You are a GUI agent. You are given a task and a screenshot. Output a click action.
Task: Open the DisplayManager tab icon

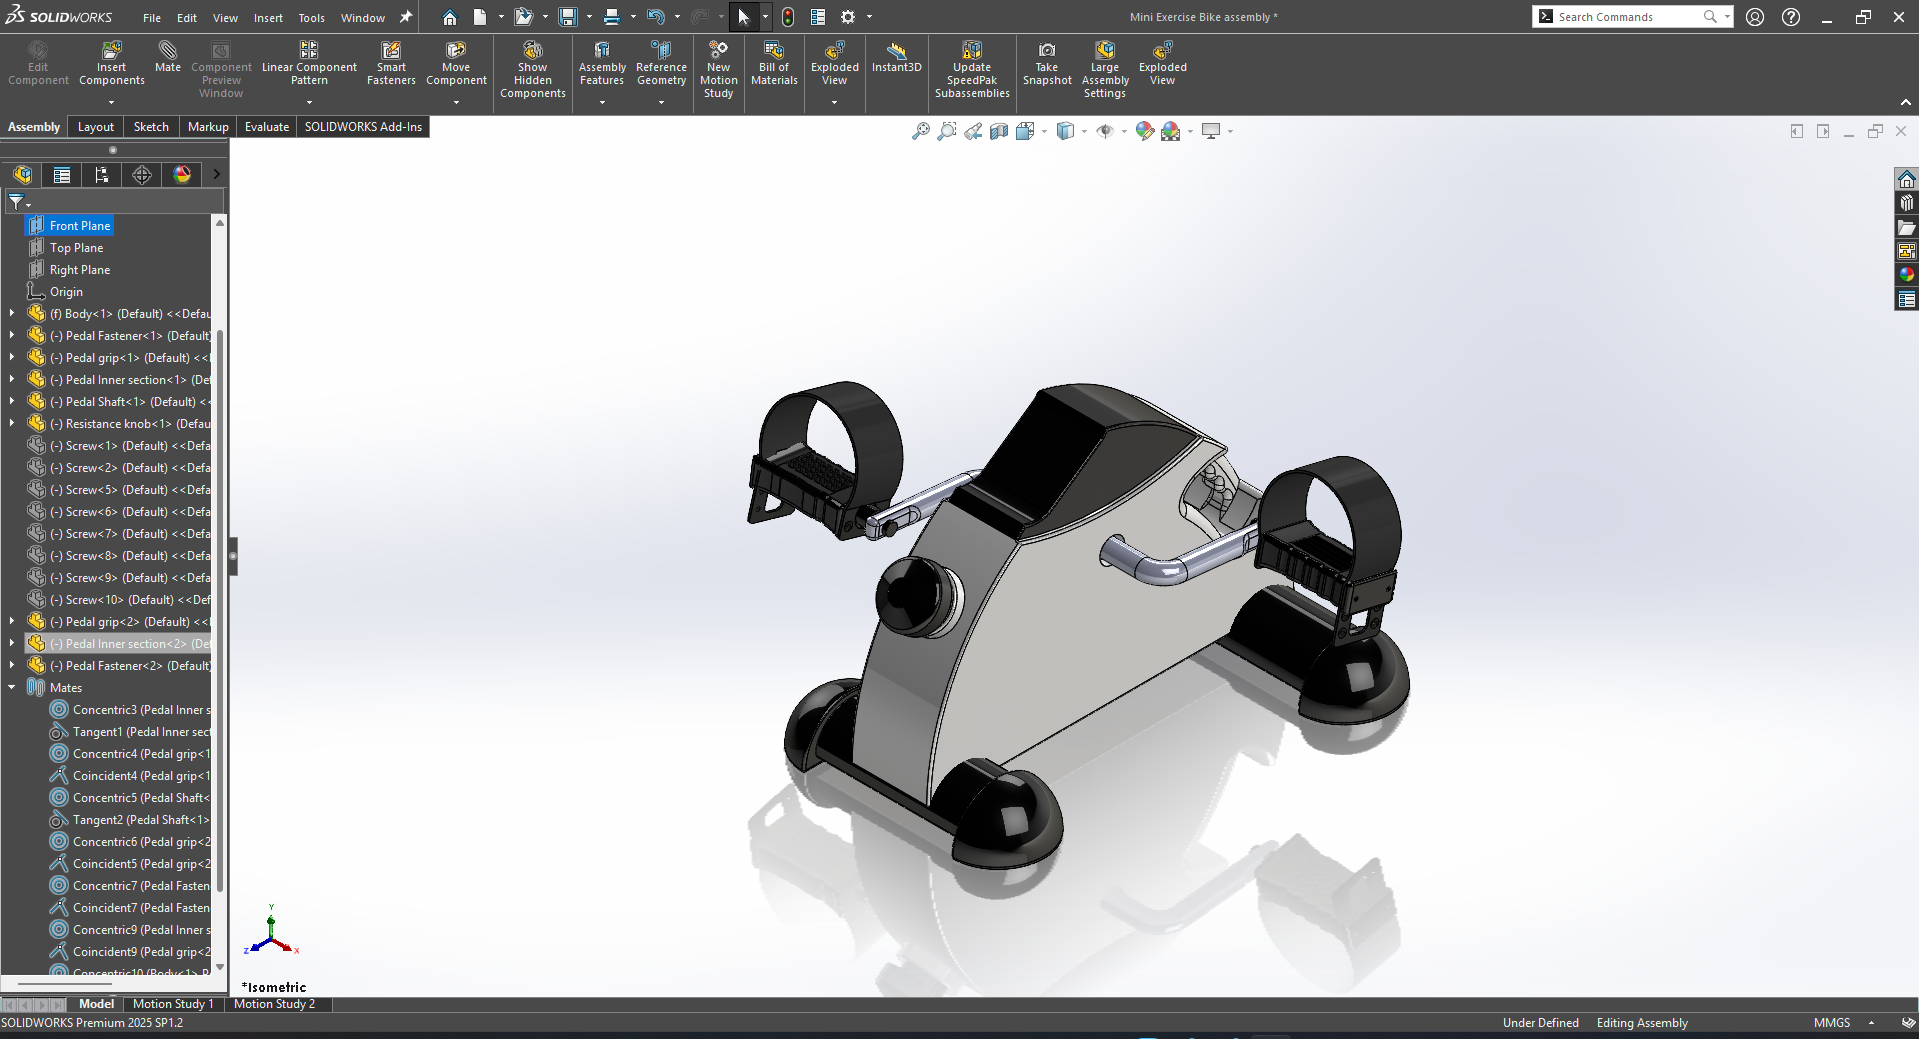tap(182, 175)
